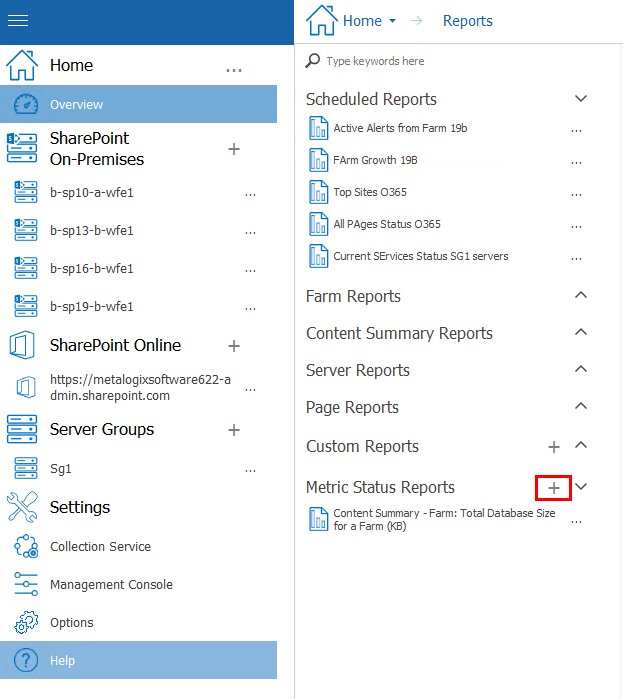623x699 pixels.
Task: Expand the Content Summary Reports section
Action: click(x=581, y=332)
